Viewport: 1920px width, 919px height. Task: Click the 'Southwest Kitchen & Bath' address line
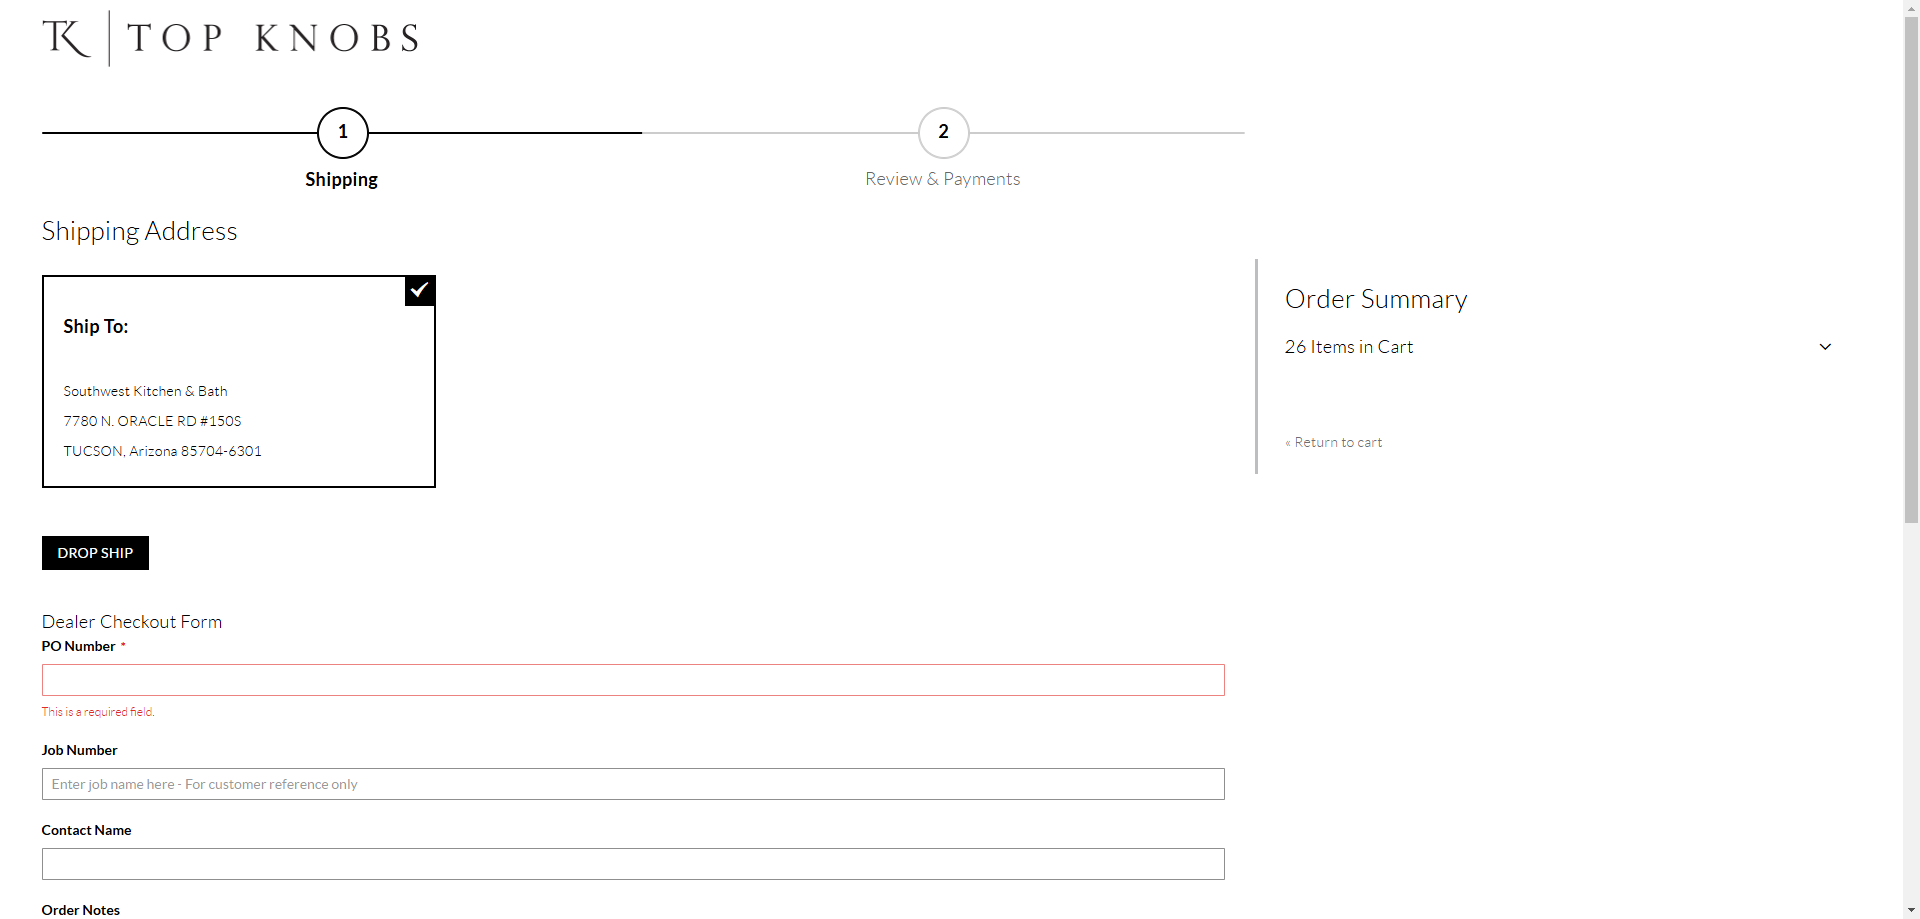tap(145, 391)
